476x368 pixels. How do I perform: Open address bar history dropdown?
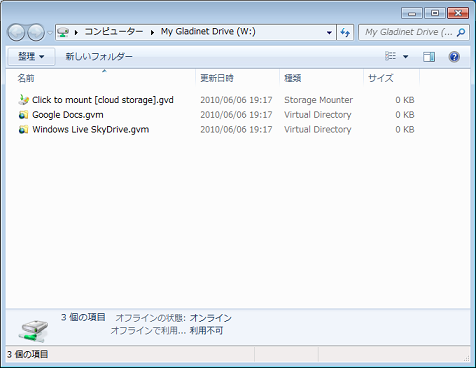point(329,32)
